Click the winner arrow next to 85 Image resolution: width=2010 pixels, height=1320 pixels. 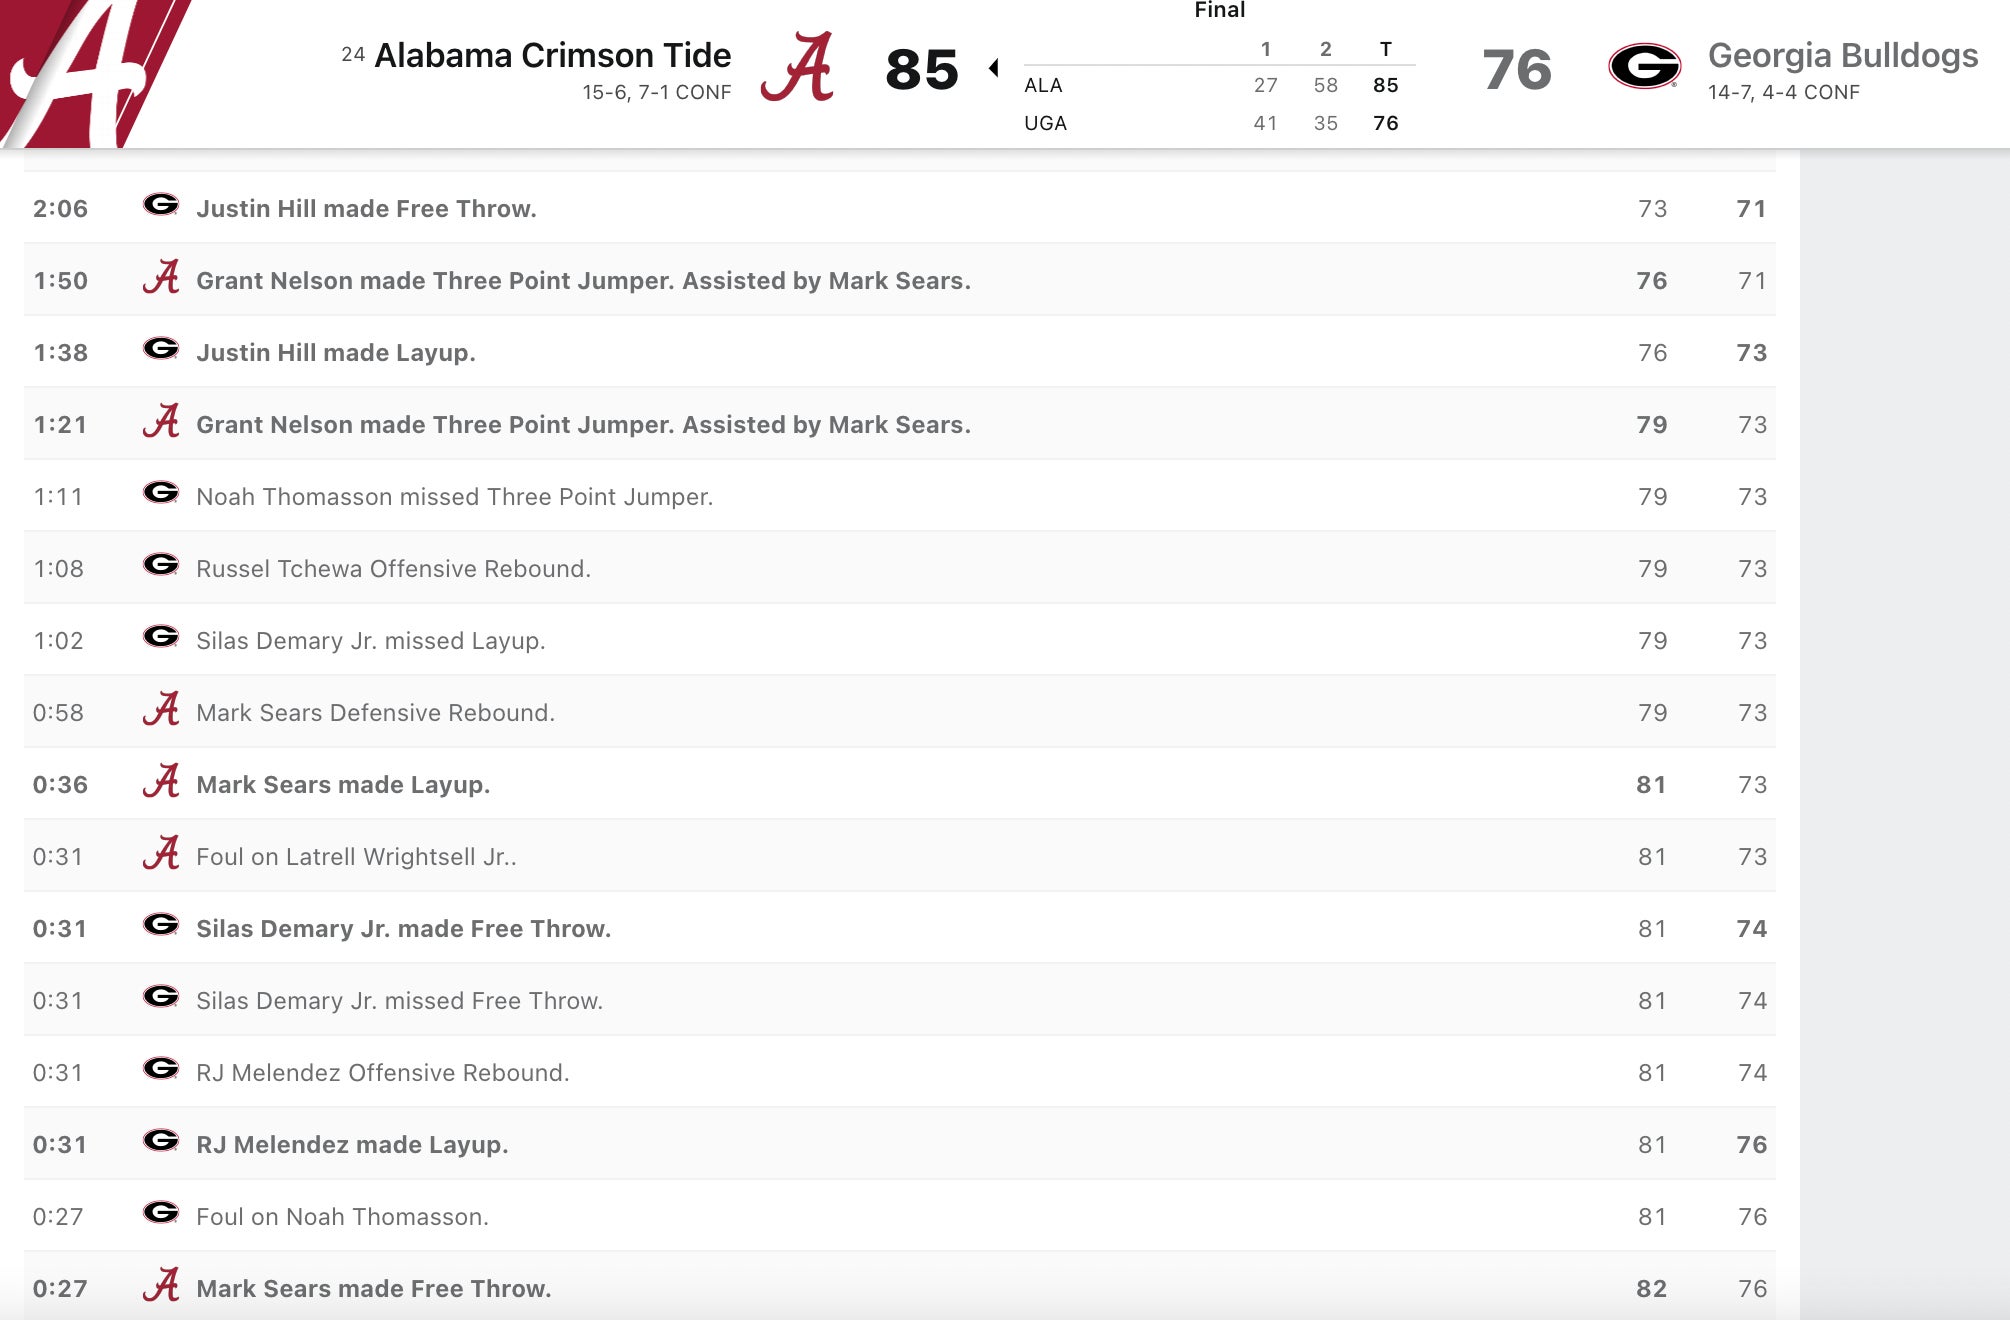click(994, 68)
